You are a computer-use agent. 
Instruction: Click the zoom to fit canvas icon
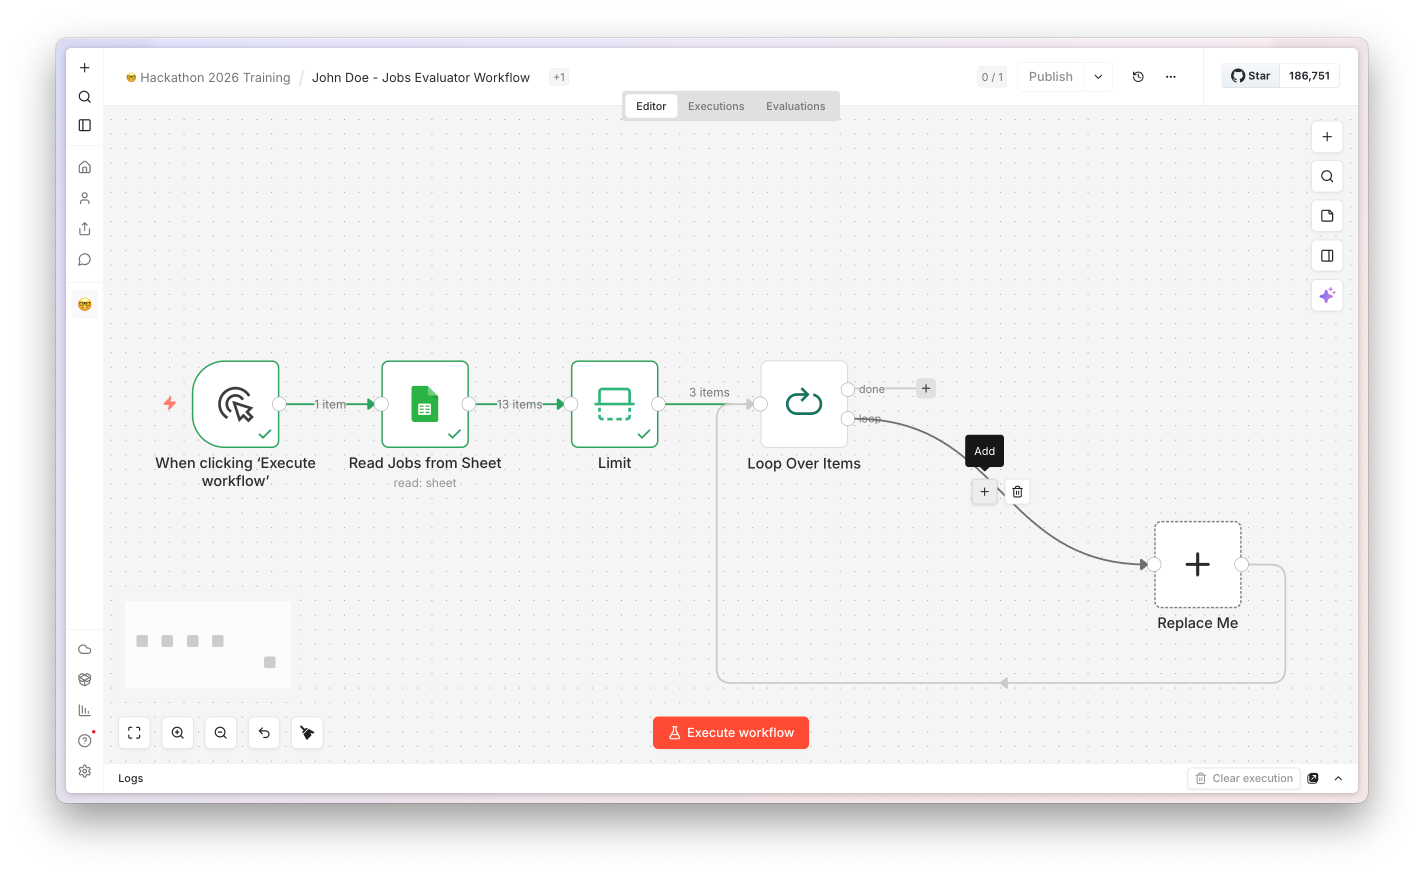tap(134, 733)
